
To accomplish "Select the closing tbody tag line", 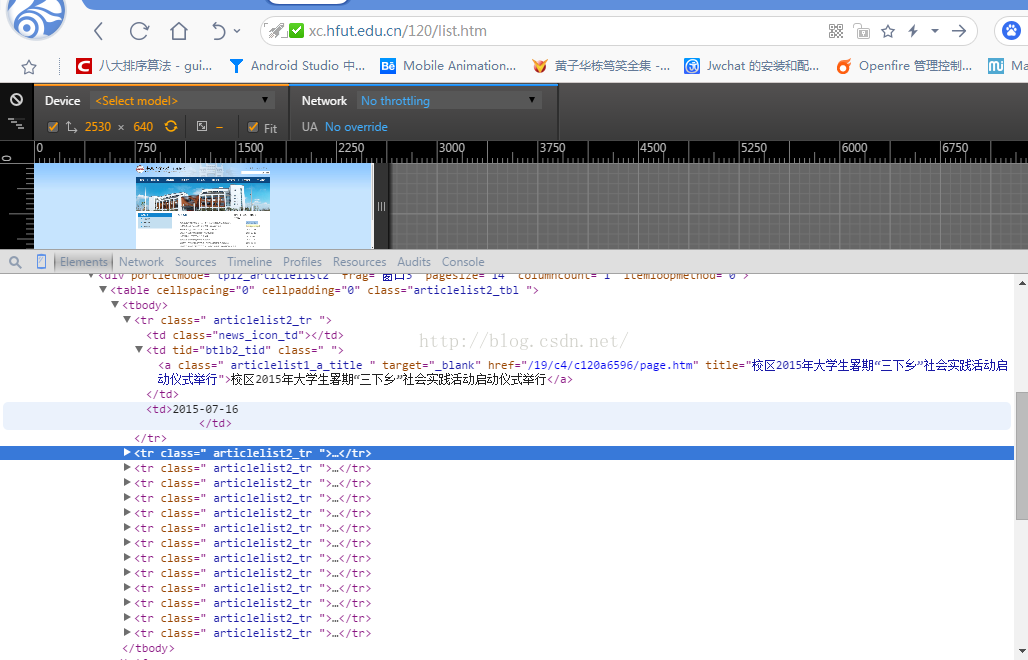I will pyautogui.click(x=148, y=648).
